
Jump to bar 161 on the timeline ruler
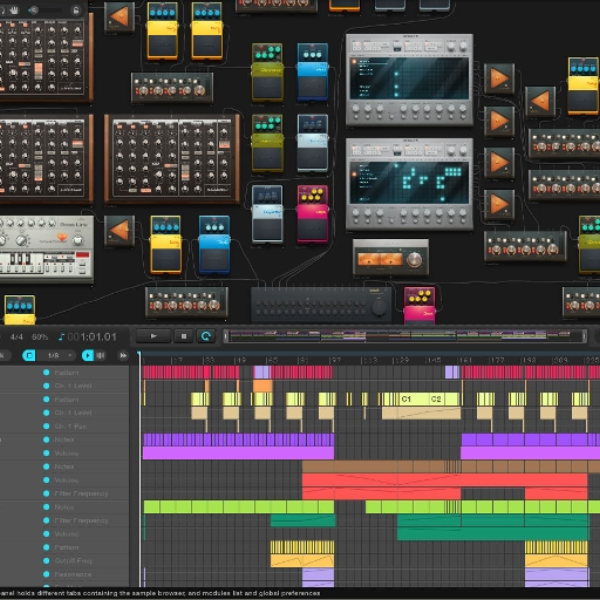pos(465,360)
